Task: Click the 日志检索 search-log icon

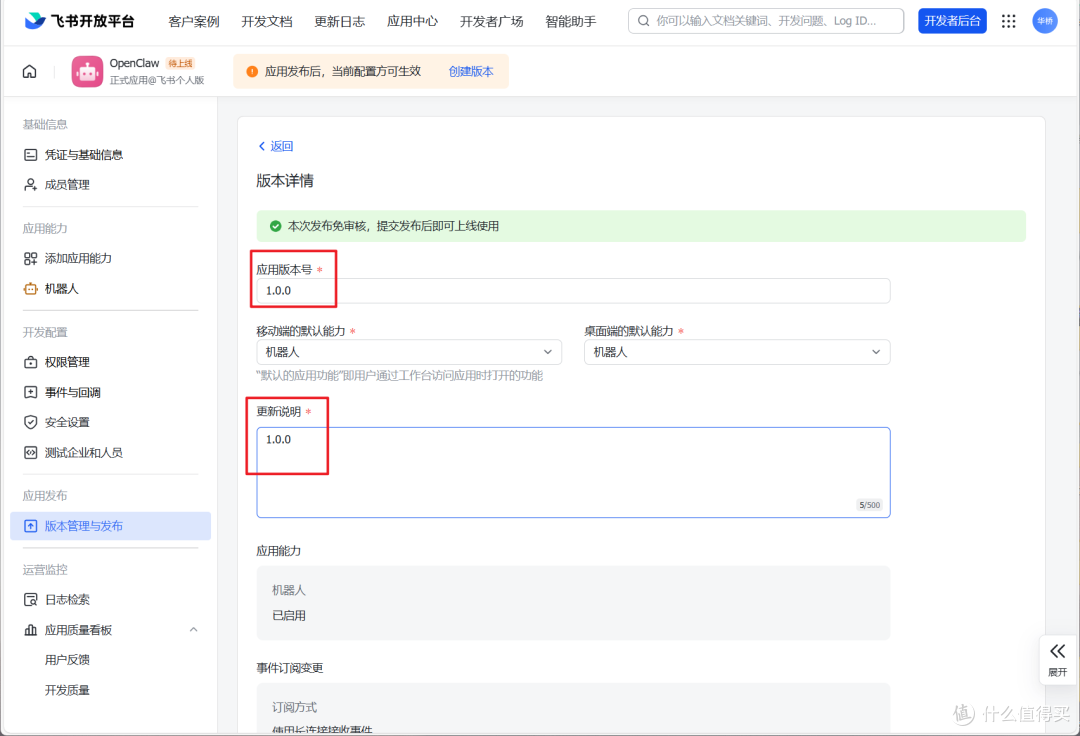Action: [x=30, y=600]
